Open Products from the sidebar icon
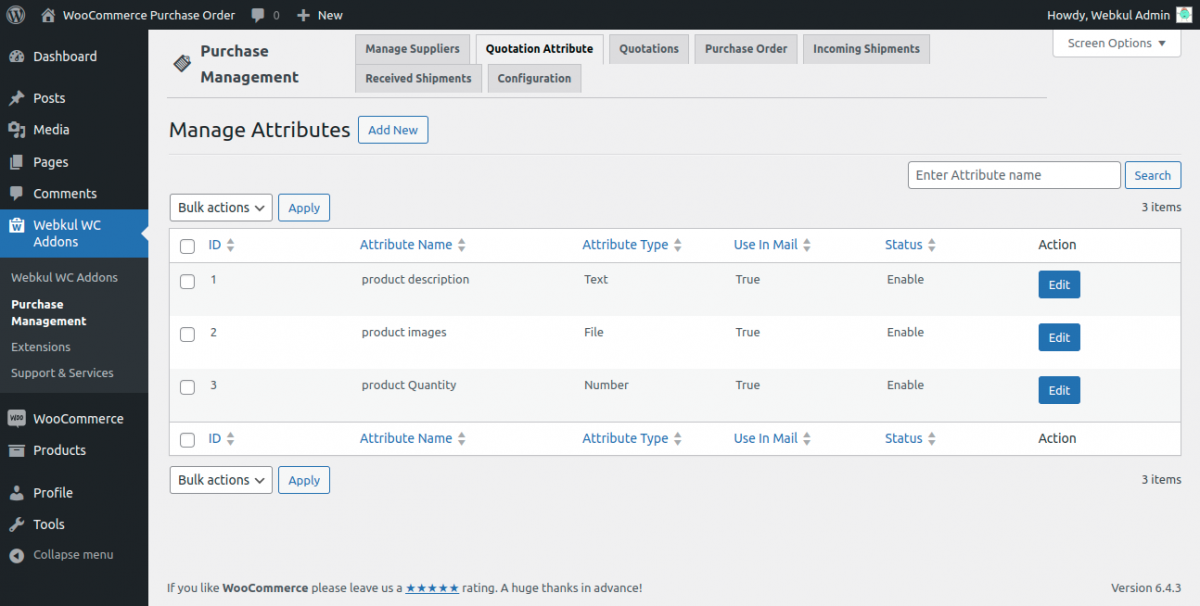This screenshot has width=1200, height=606. point(22,450)
